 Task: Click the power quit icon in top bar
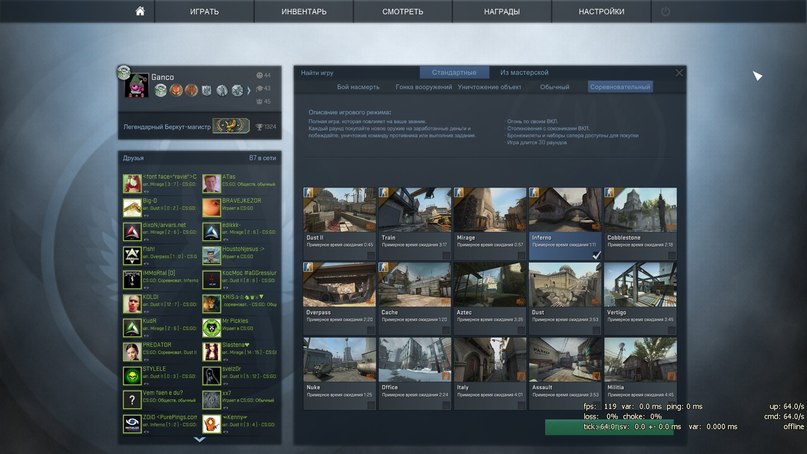pyautogui.click(x=665, y=11)
